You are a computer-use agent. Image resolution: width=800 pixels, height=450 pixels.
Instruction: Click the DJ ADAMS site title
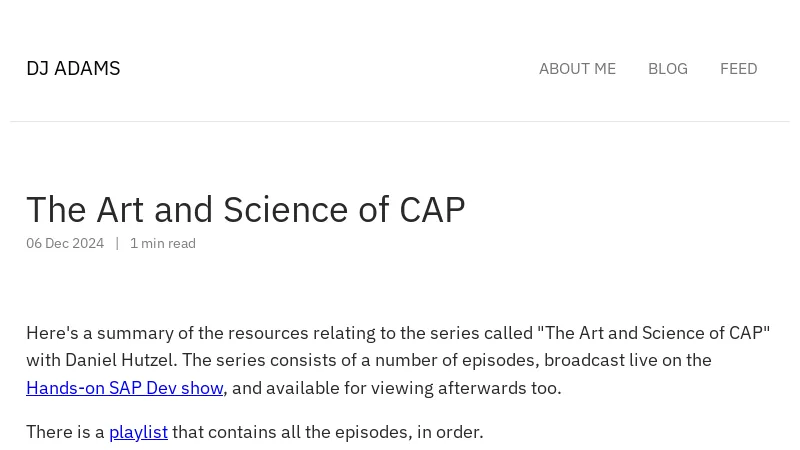(73, 68)
